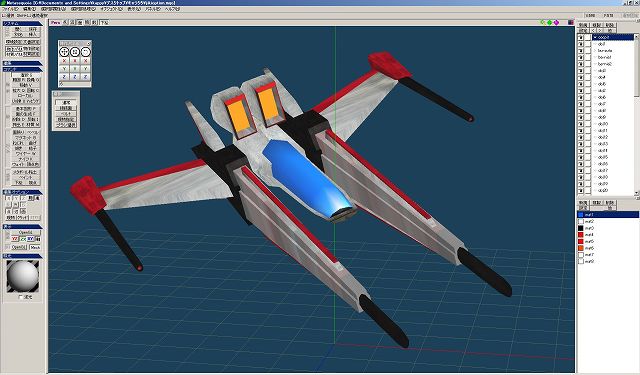Select the ローカル command
640x375 pixels.
[x=25, y=95]
